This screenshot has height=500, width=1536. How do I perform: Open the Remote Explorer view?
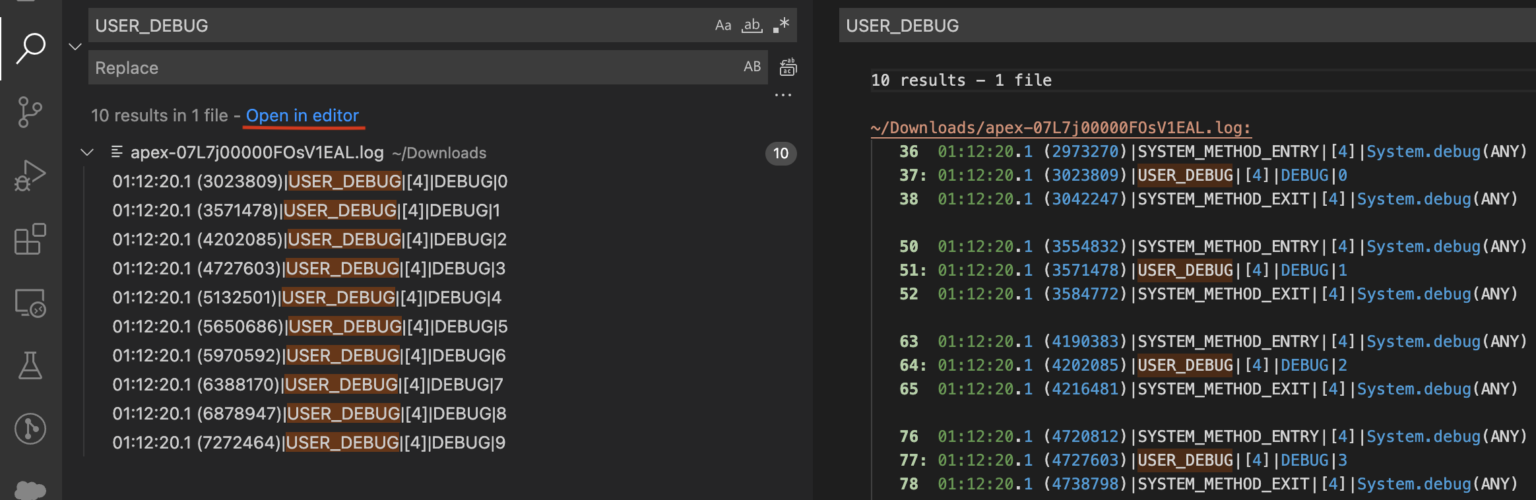(x=31, y=303)
